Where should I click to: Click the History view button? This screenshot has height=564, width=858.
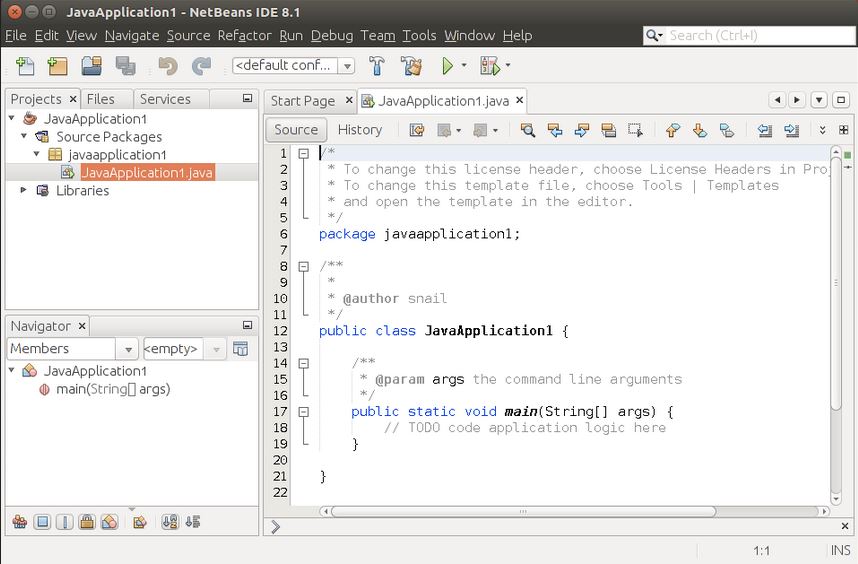[x=360, y=130]
